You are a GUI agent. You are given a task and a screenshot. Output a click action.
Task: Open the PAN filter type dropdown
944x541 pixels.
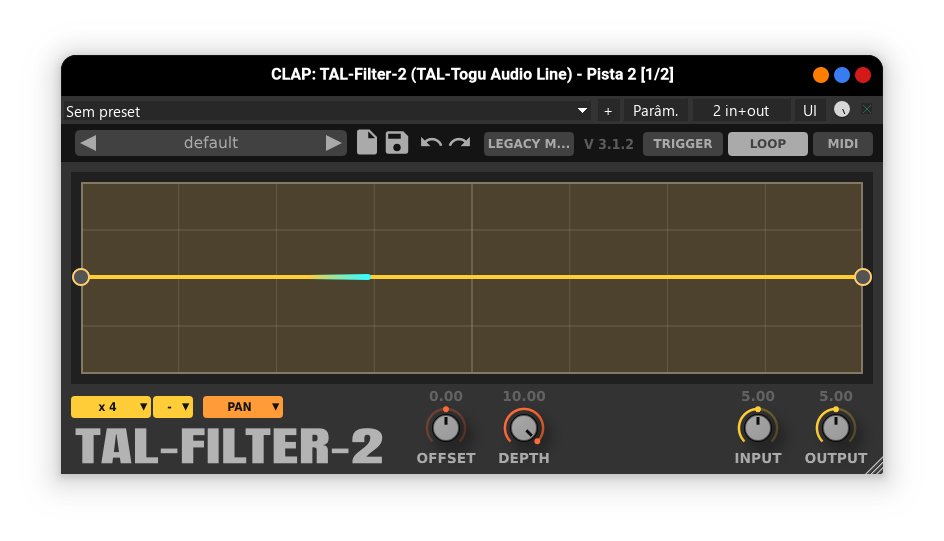(x=243, y=407)
